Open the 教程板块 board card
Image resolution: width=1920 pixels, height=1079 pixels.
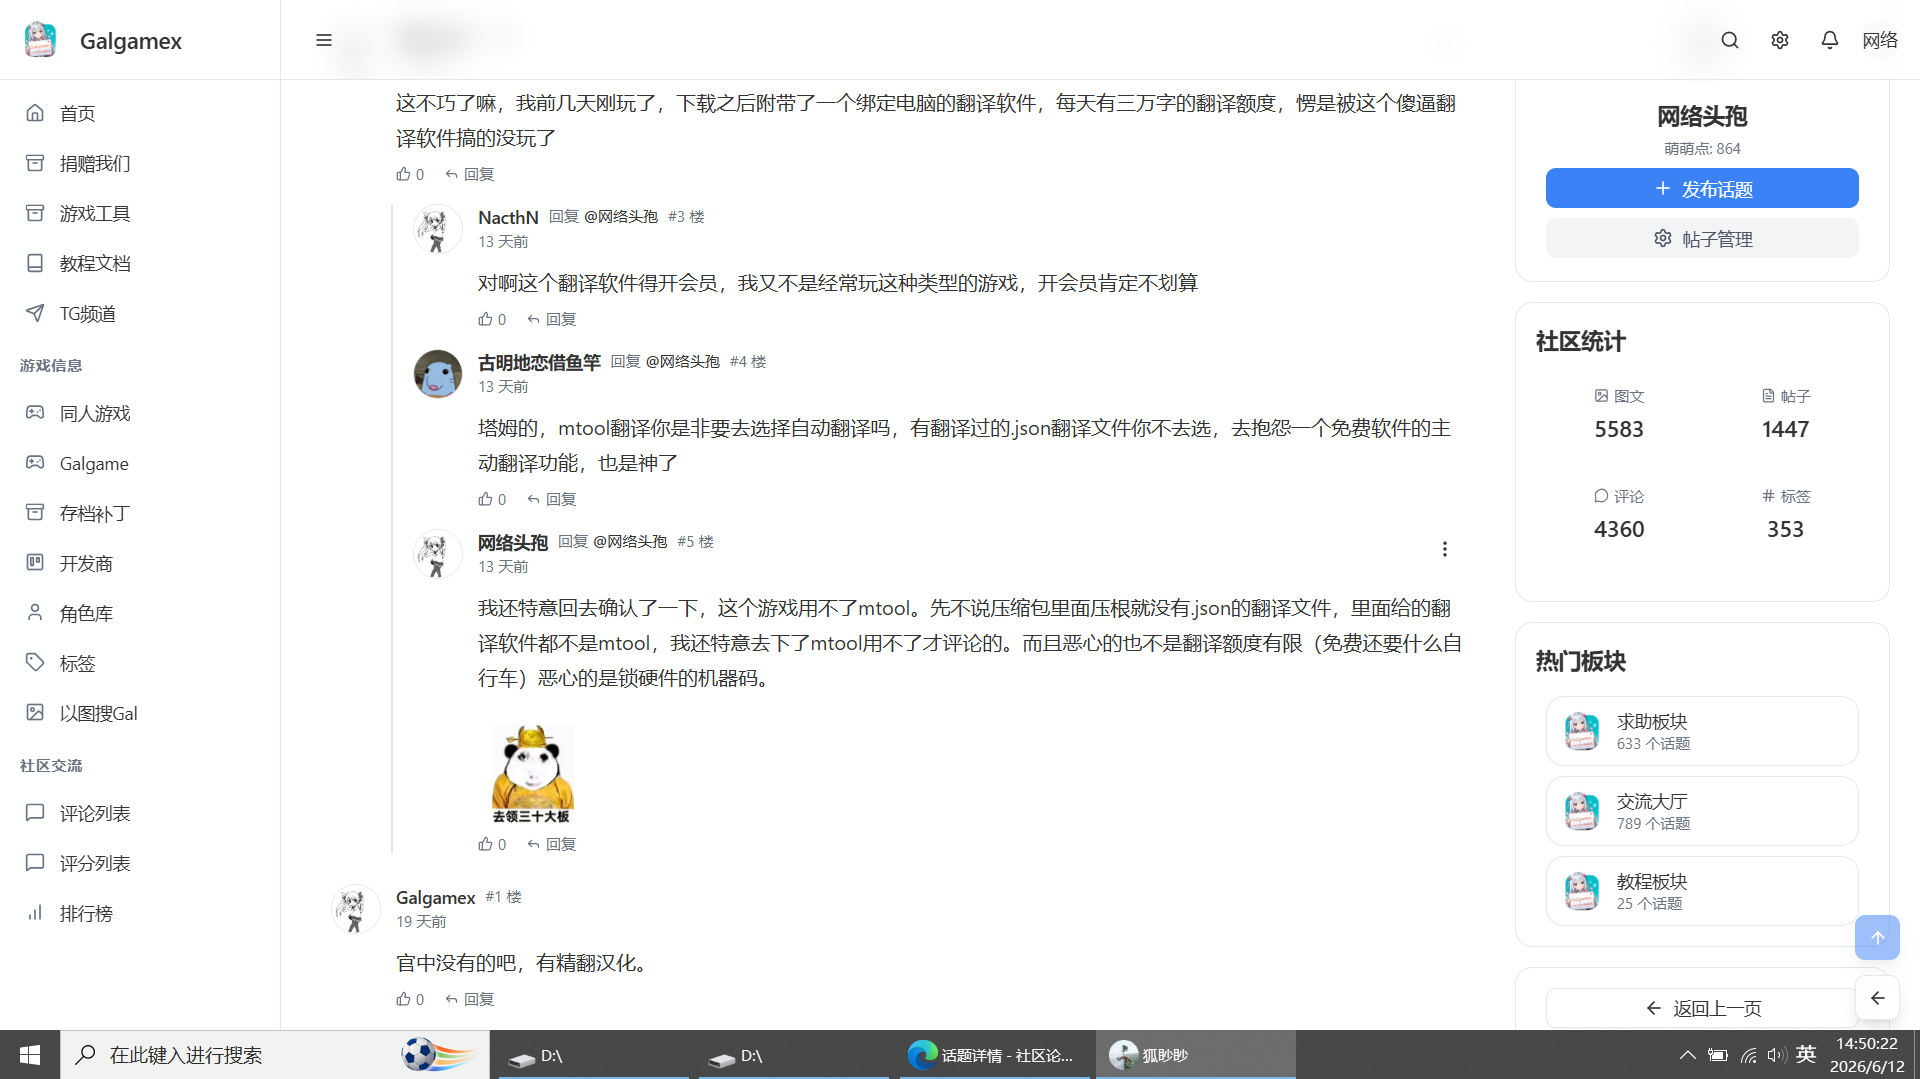[1702, 891]
